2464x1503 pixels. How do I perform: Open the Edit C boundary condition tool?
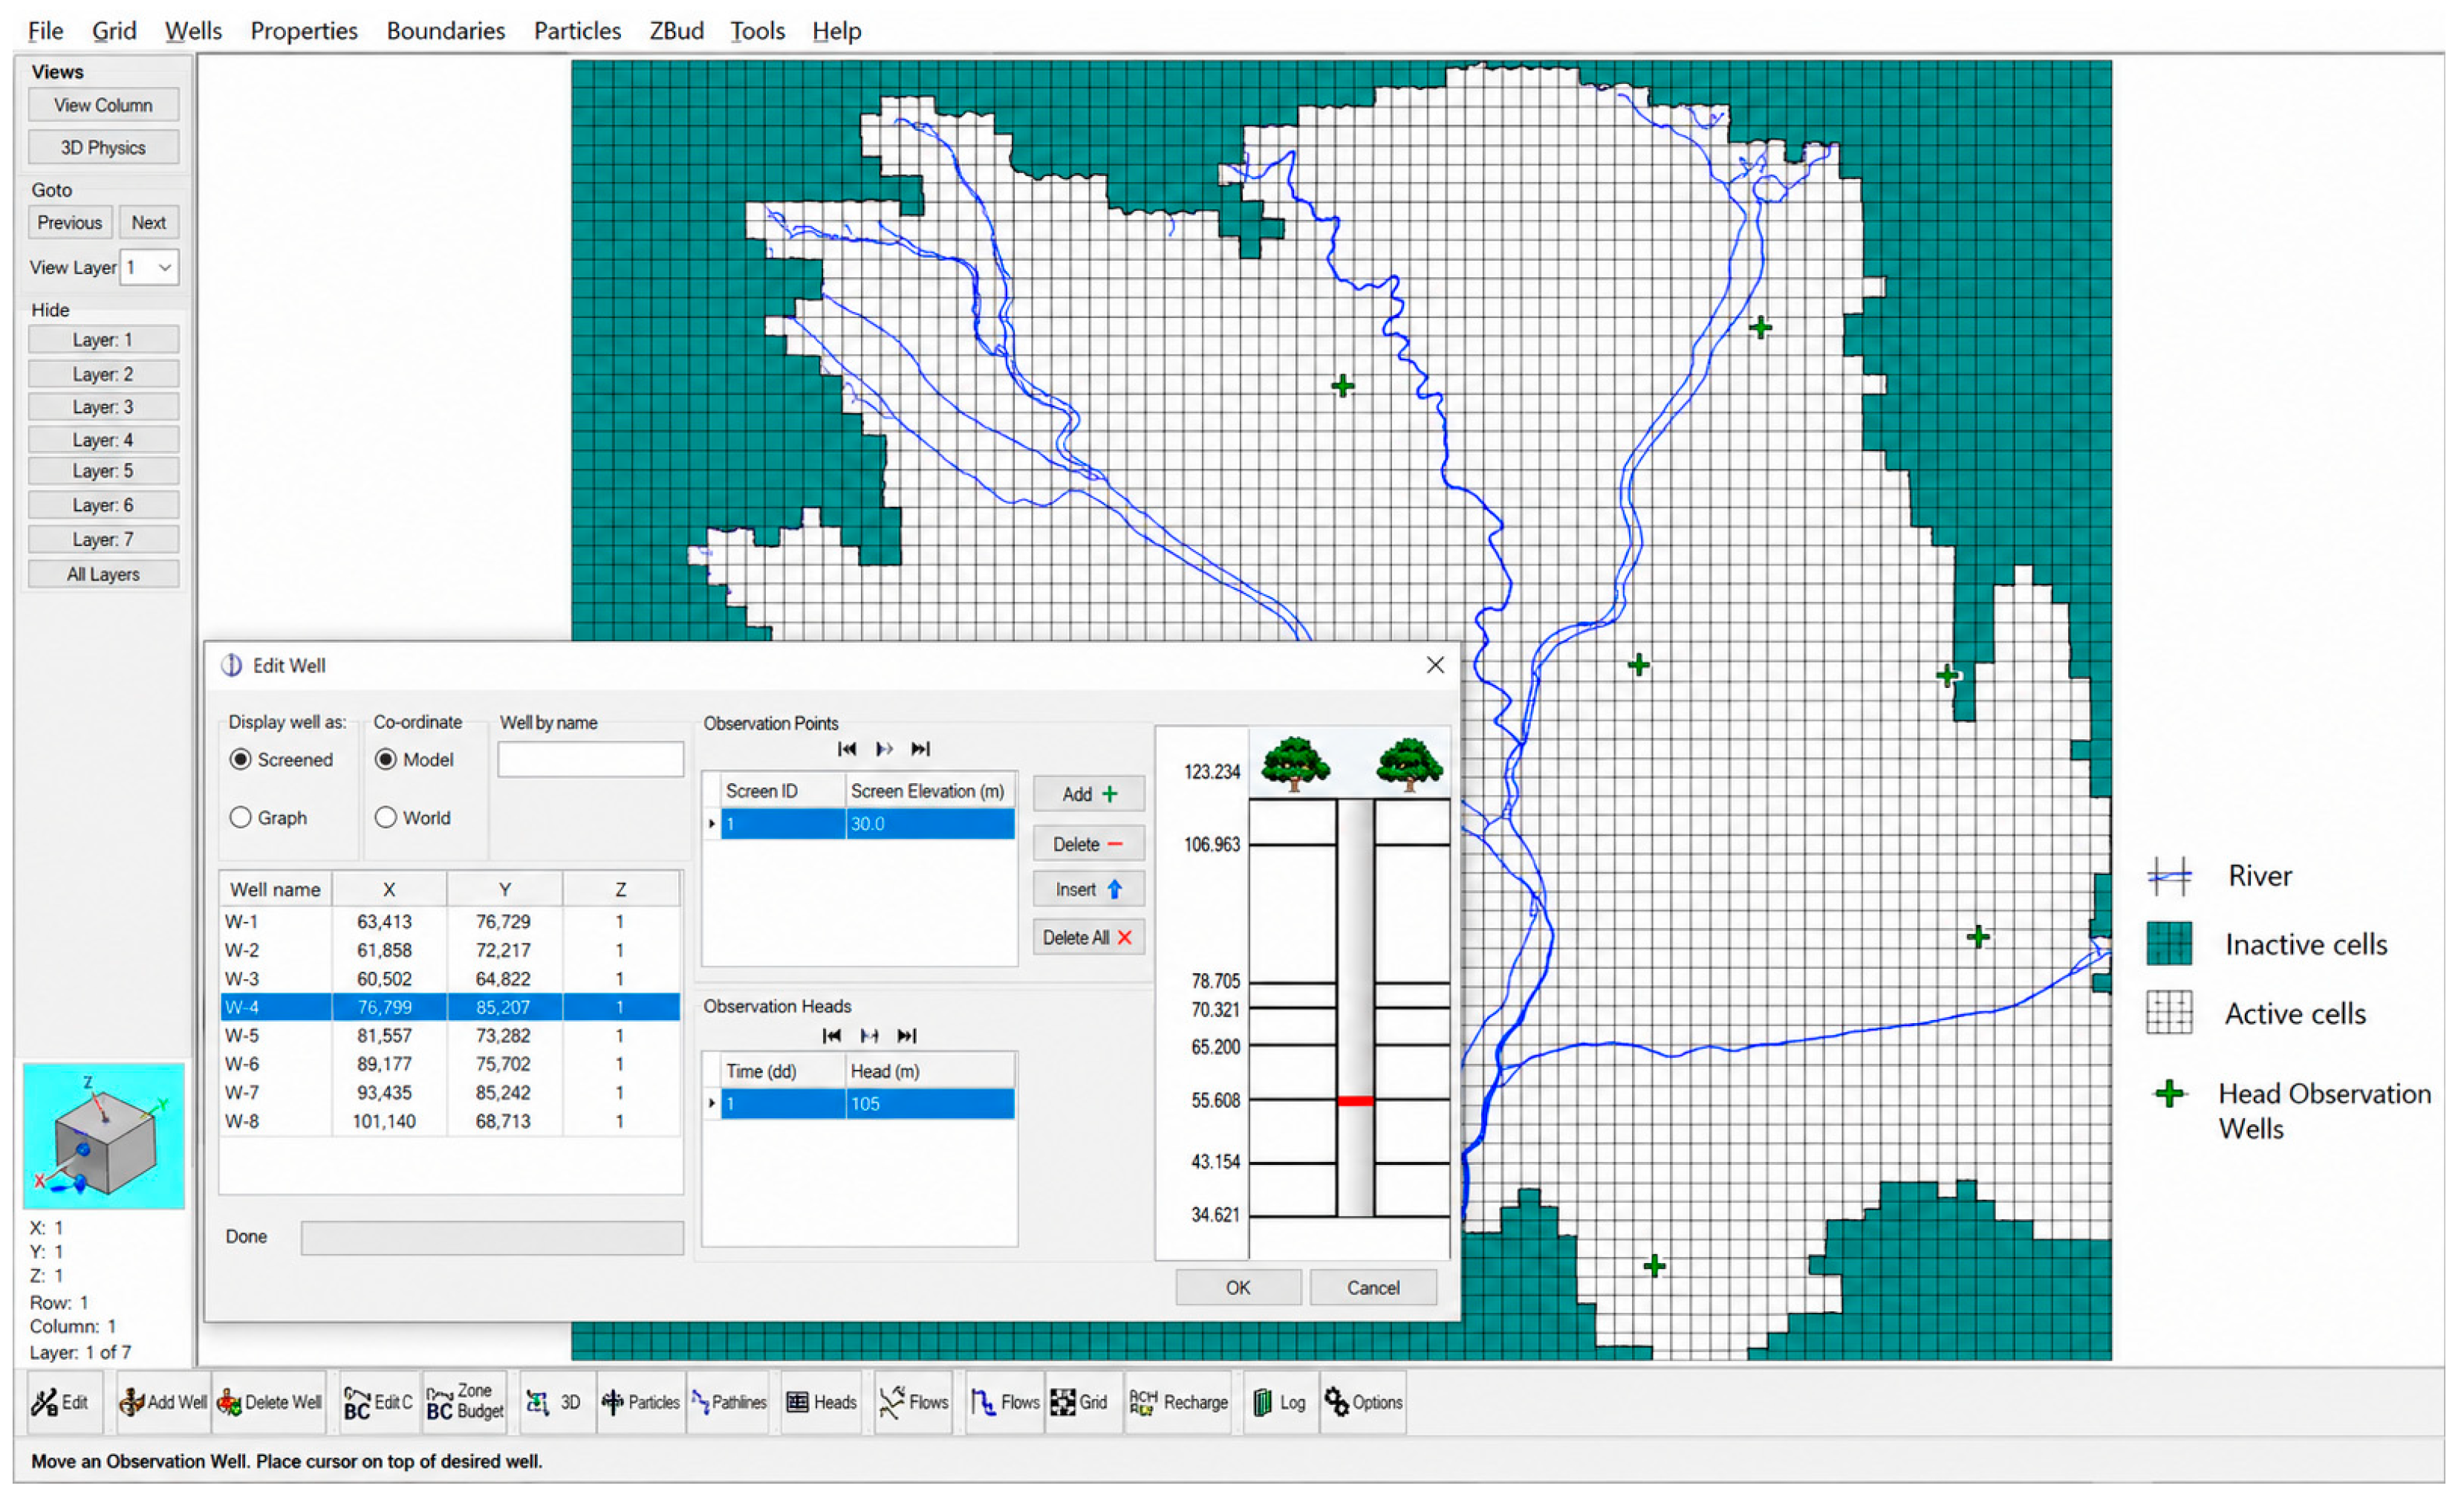point(378,1402)
